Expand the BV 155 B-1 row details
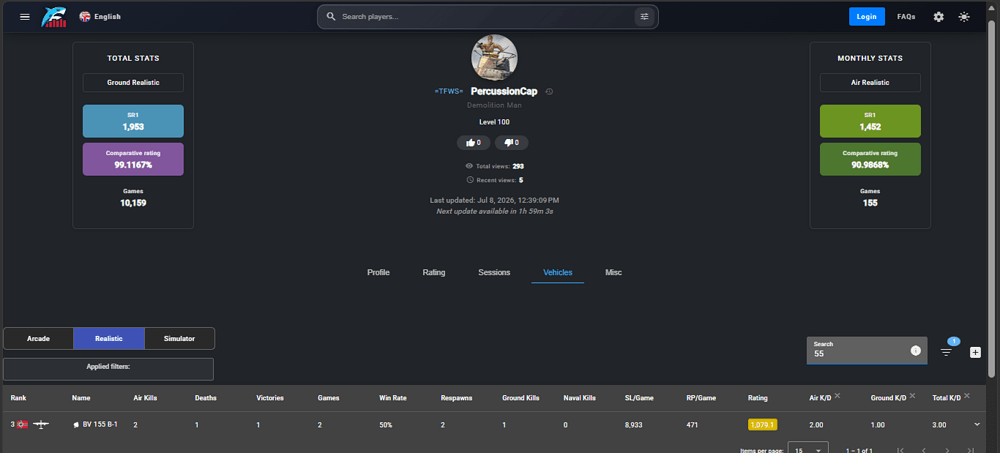Viewport: 1000px width, 453px height. tap(976, 424)
